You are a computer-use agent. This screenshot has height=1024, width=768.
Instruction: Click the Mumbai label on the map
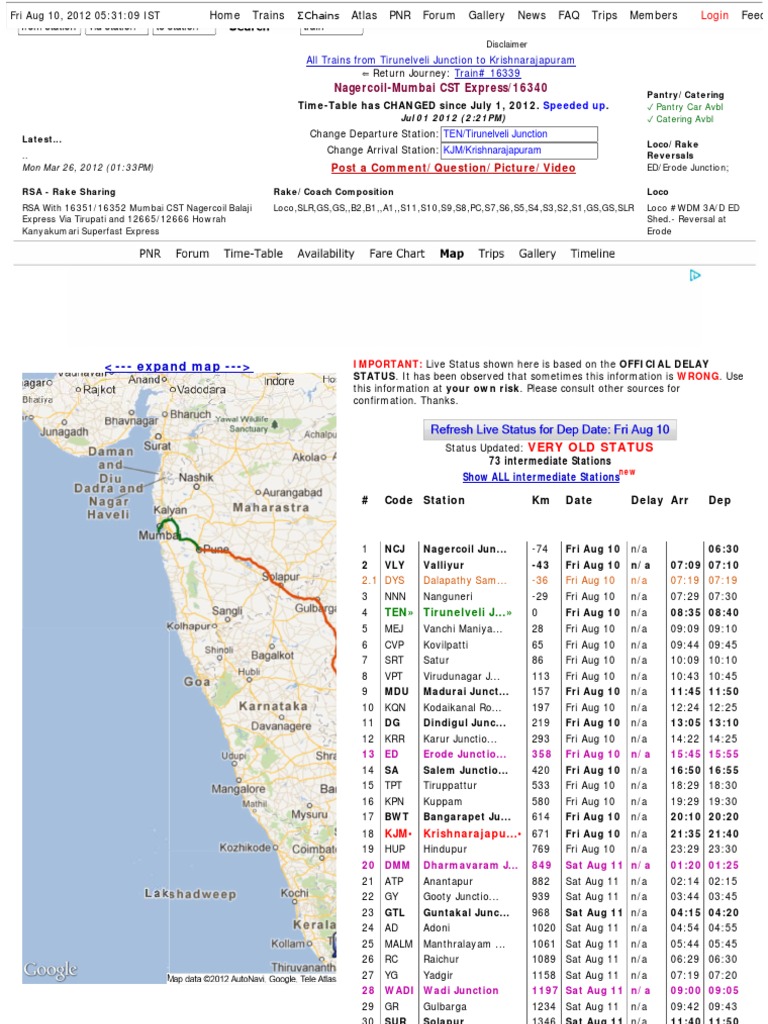click(x=157, y=536)
